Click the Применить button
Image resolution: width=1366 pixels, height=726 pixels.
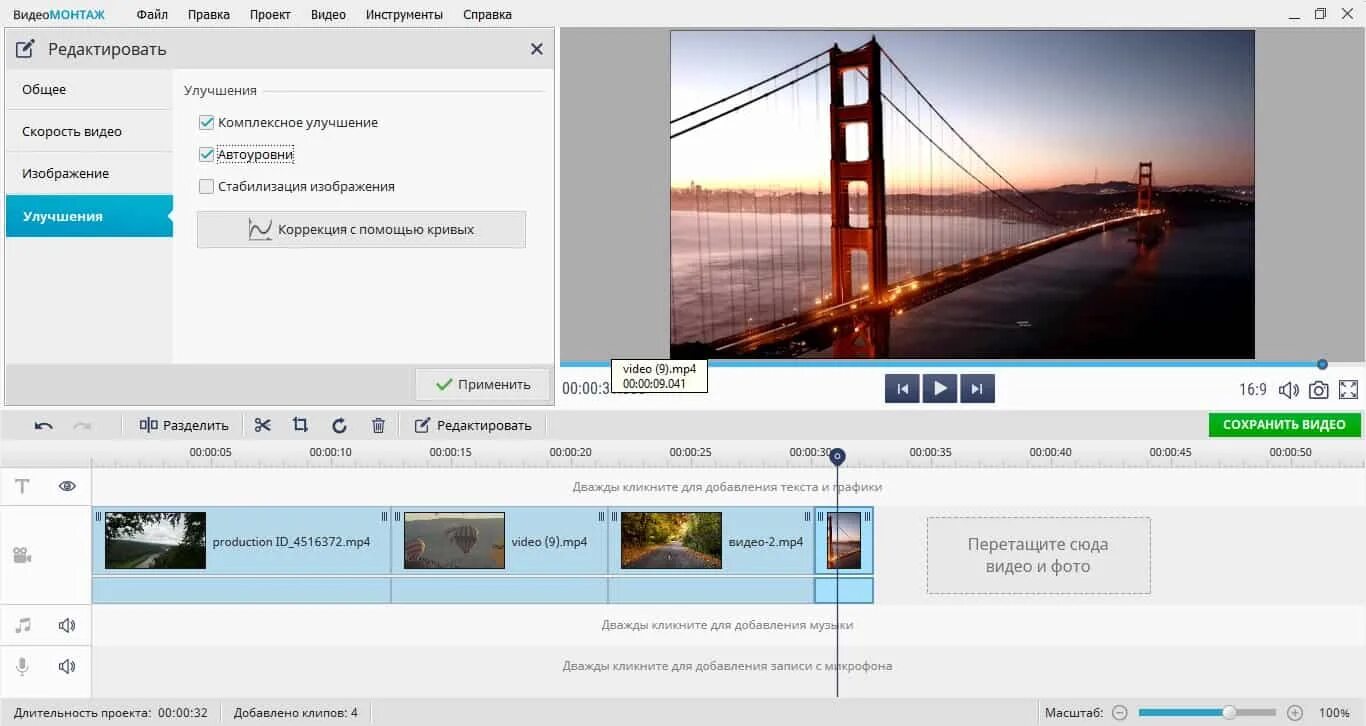click(483, 384)
